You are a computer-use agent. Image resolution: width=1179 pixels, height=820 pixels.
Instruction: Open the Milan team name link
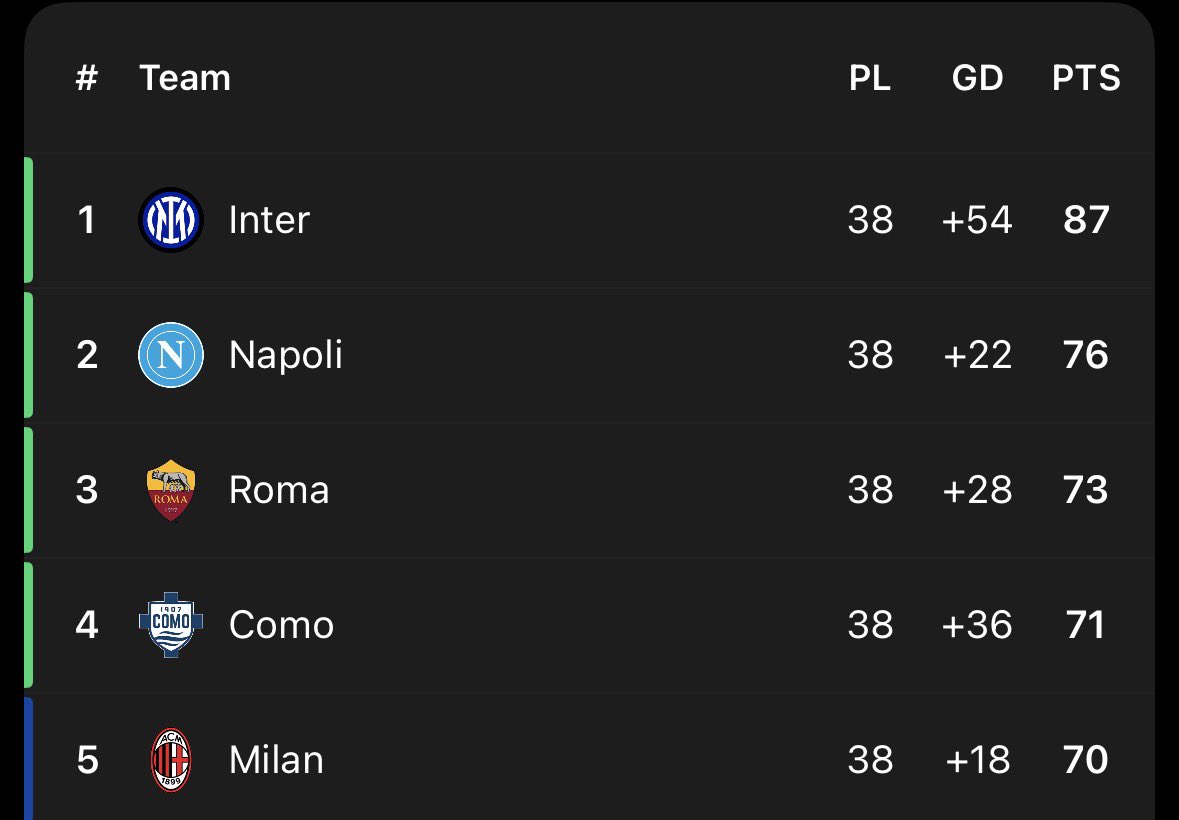pos(276,760)
